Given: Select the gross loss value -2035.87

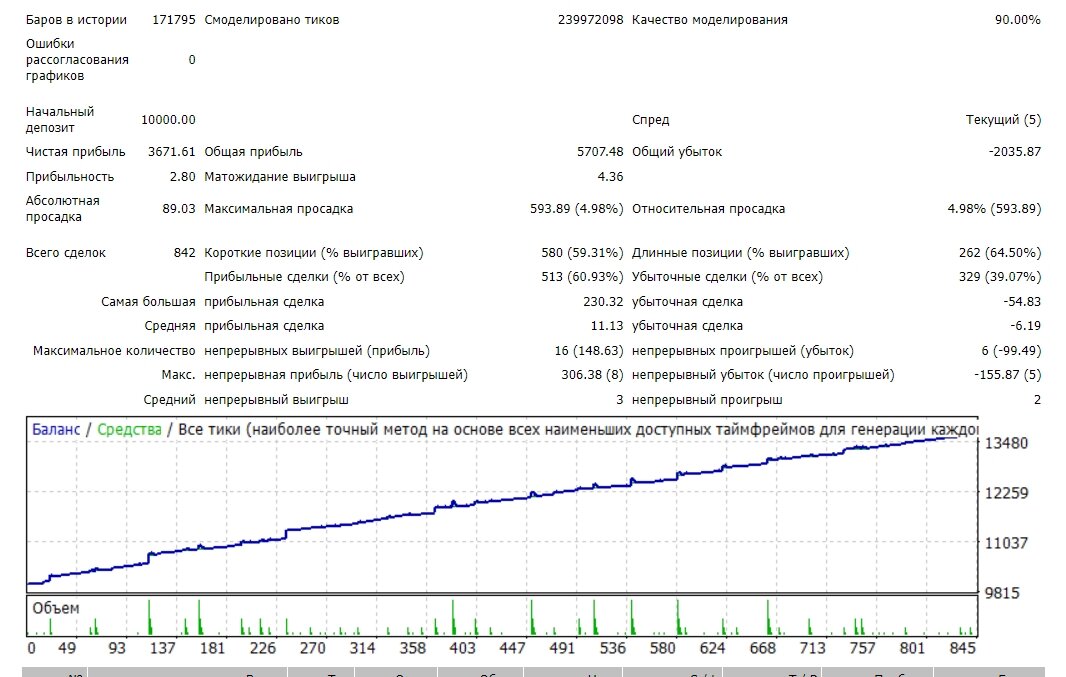Looking at the screenshot, I should click(x=1014, y=152).
